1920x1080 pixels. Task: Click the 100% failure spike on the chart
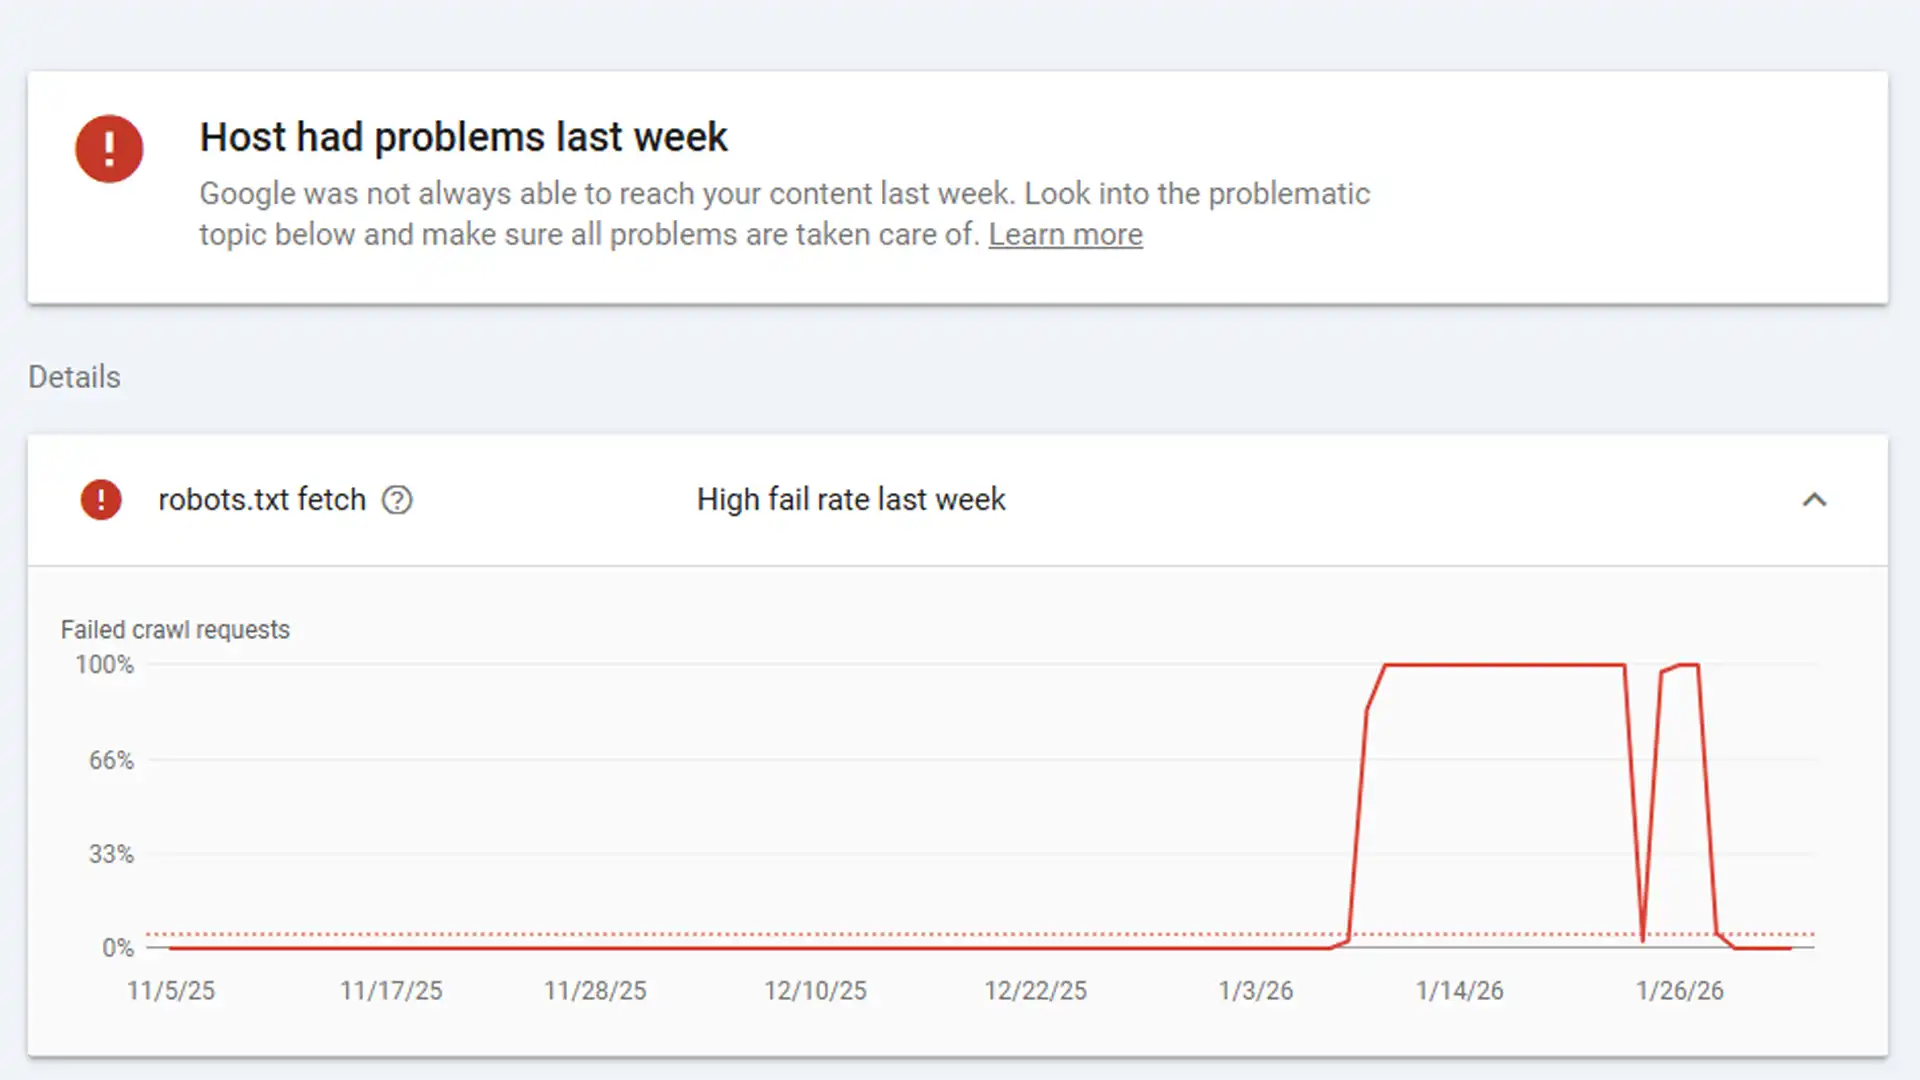pos(1500,664)
